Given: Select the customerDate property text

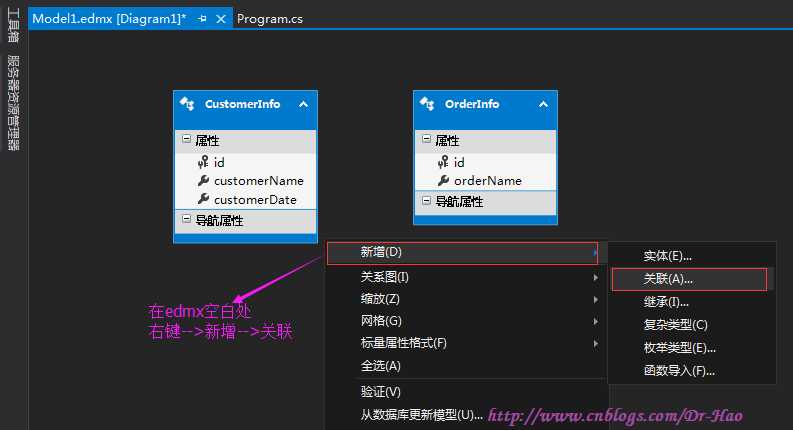Looking at the screenshot, I should [255, 200].
